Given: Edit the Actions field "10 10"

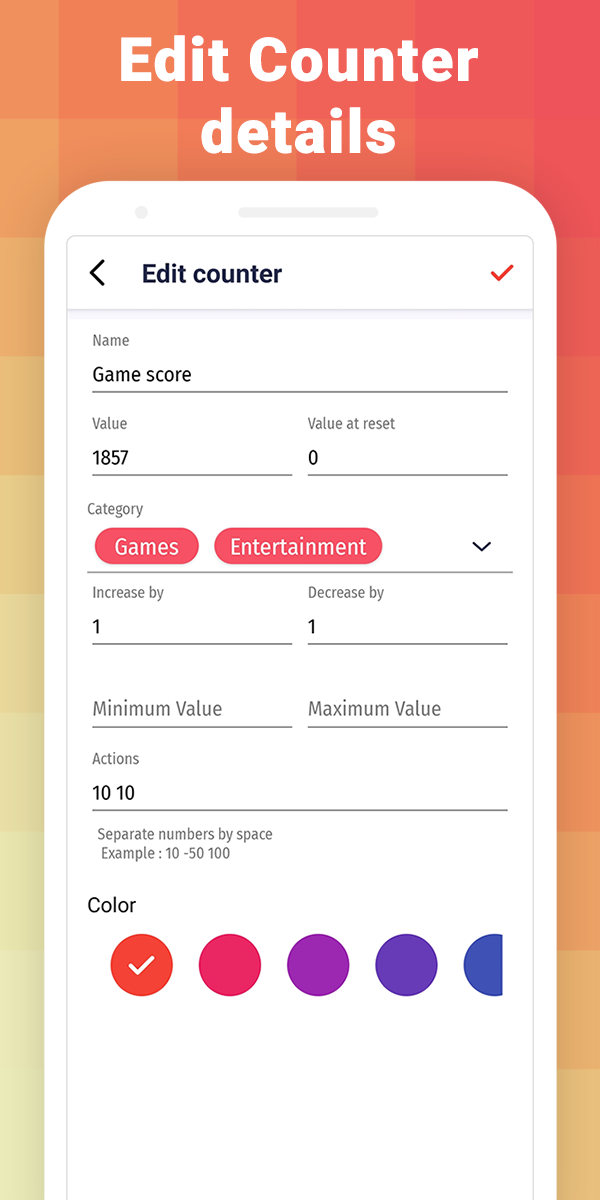Looking at the screenshot, I should [299, 793].
